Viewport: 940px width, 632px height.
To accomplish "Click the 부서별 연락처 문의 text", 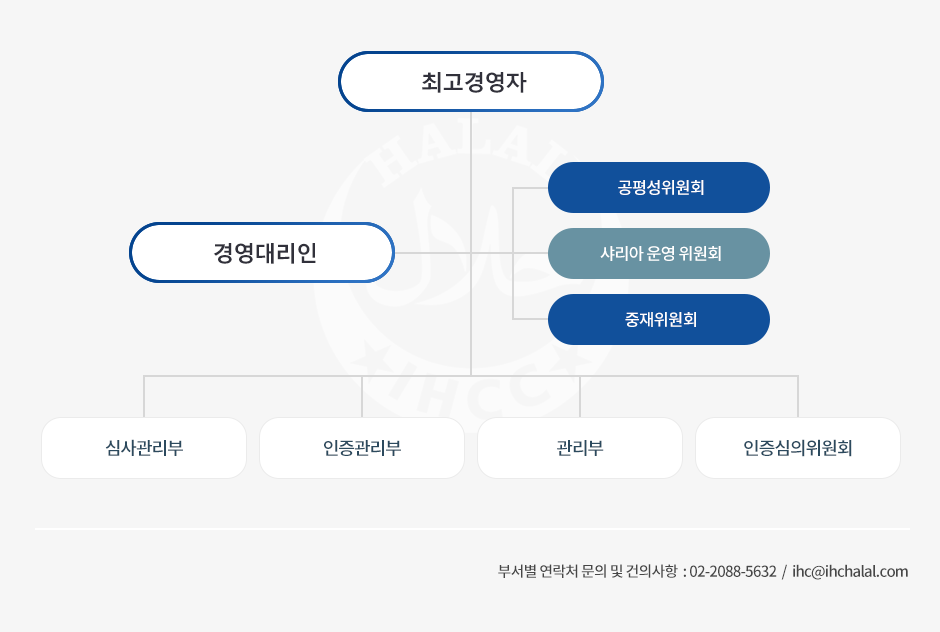I will click(x=552, y=571).
